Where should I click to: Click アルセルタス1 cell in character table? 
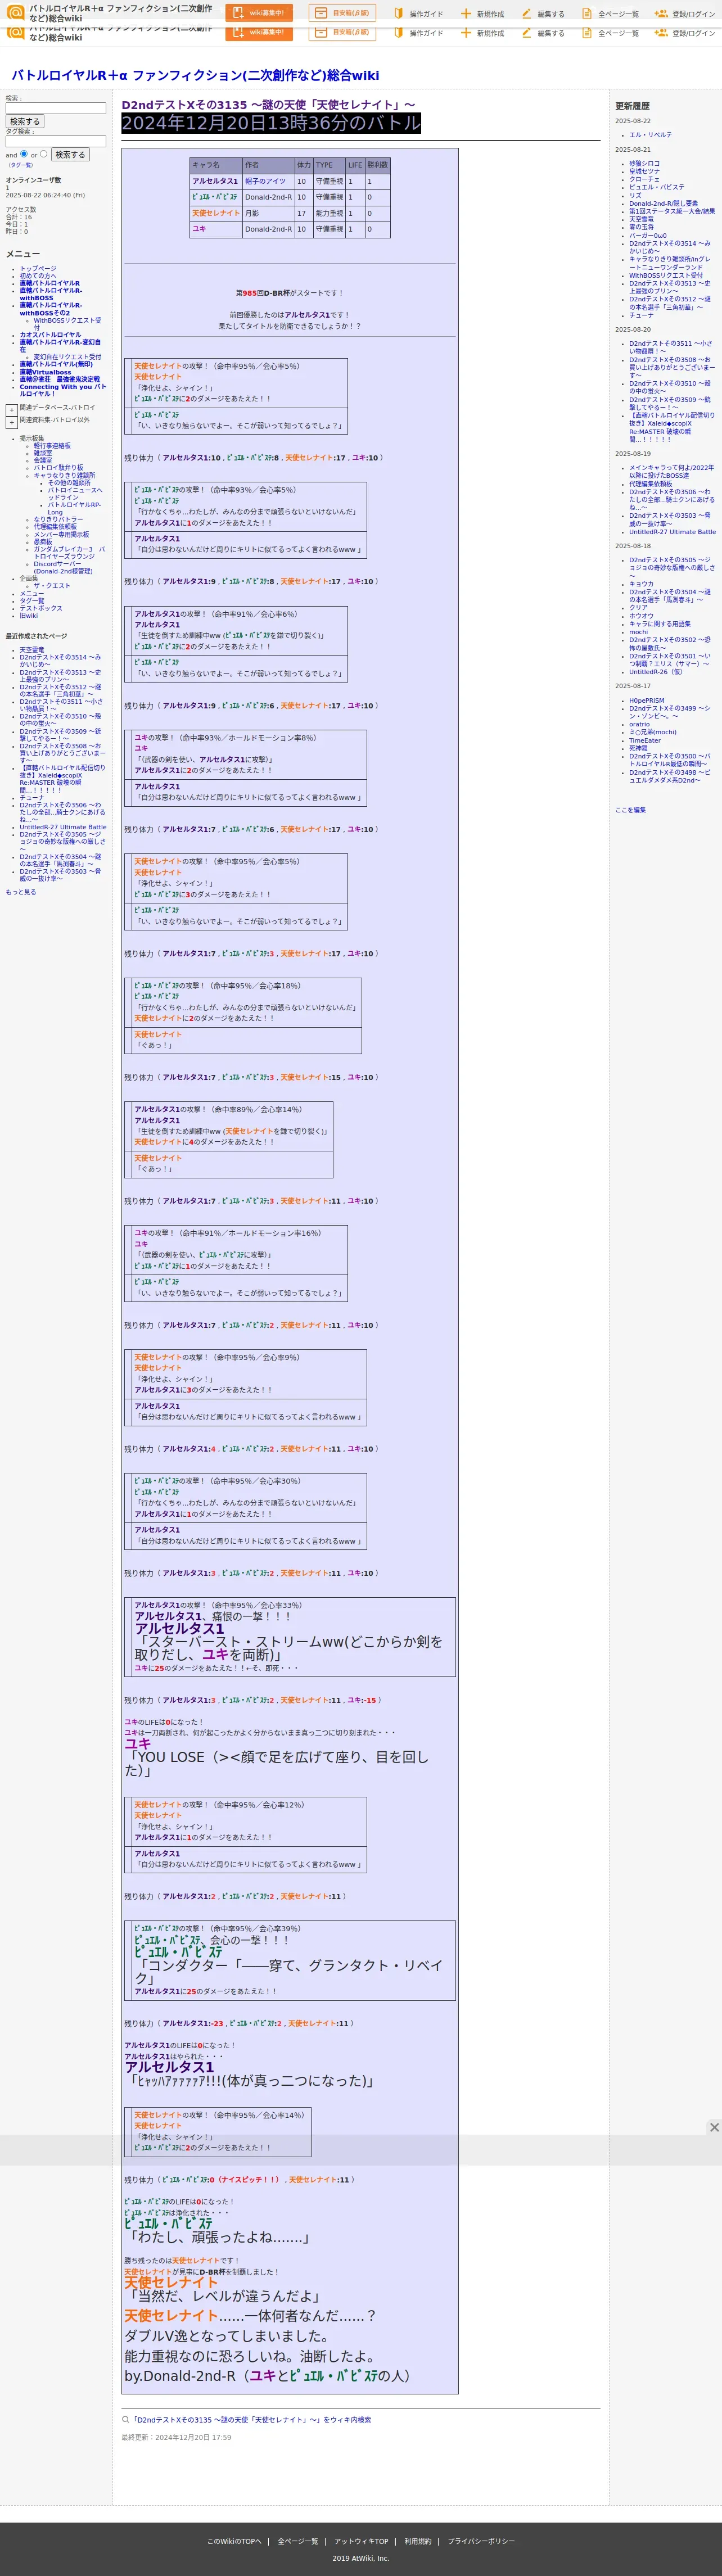pos(216,181)
